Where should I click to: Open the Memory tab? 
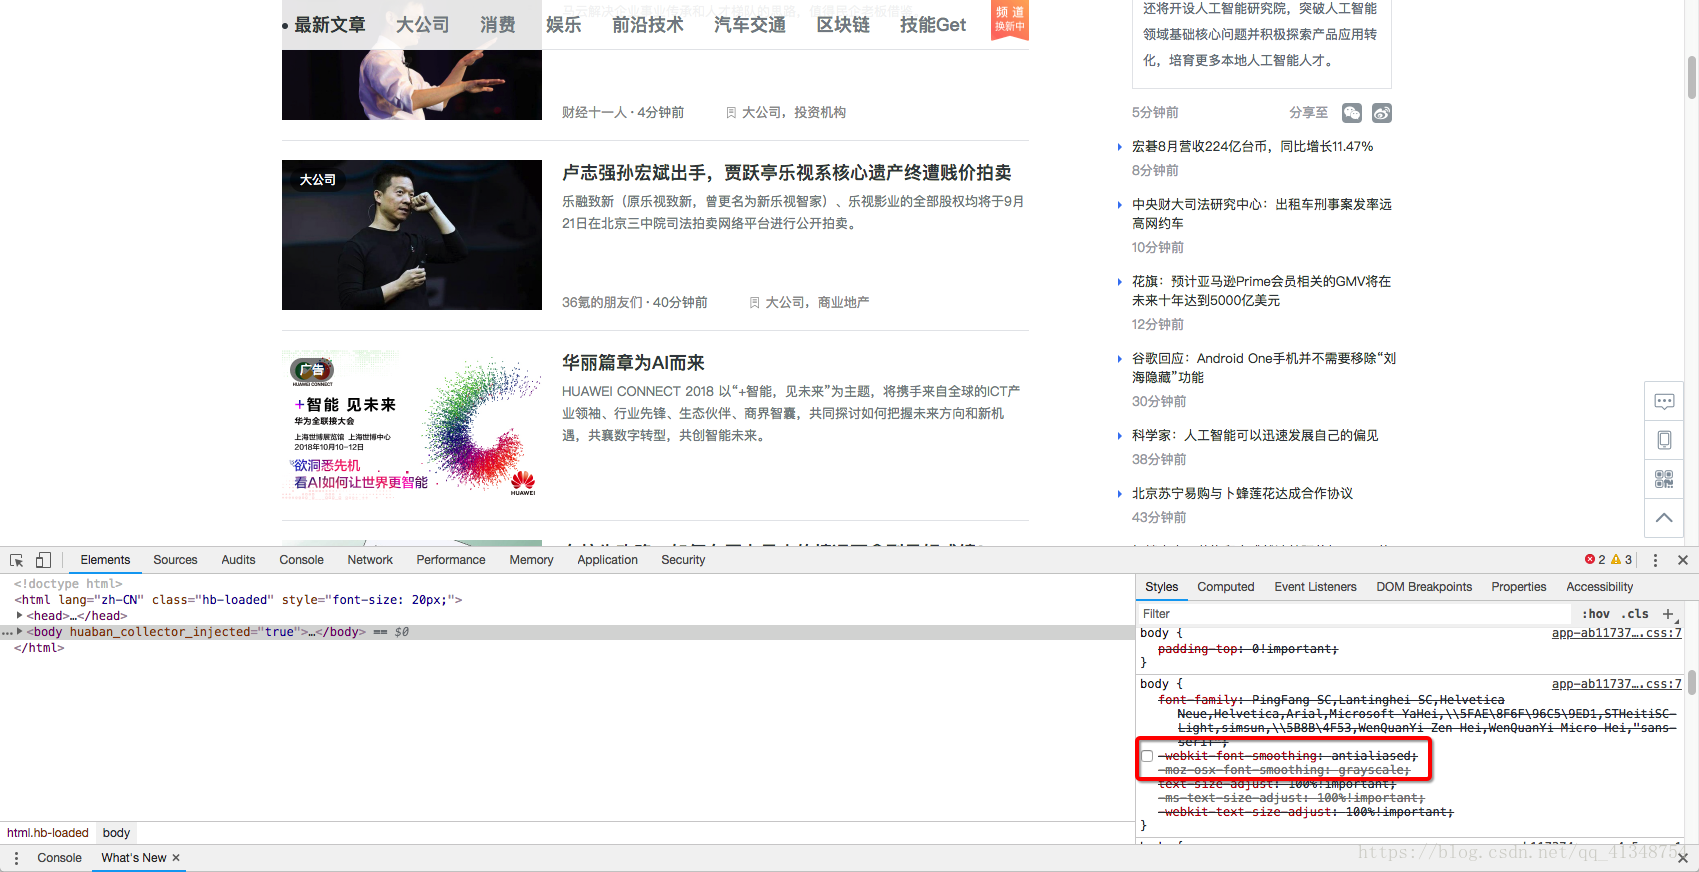point(531,560)
